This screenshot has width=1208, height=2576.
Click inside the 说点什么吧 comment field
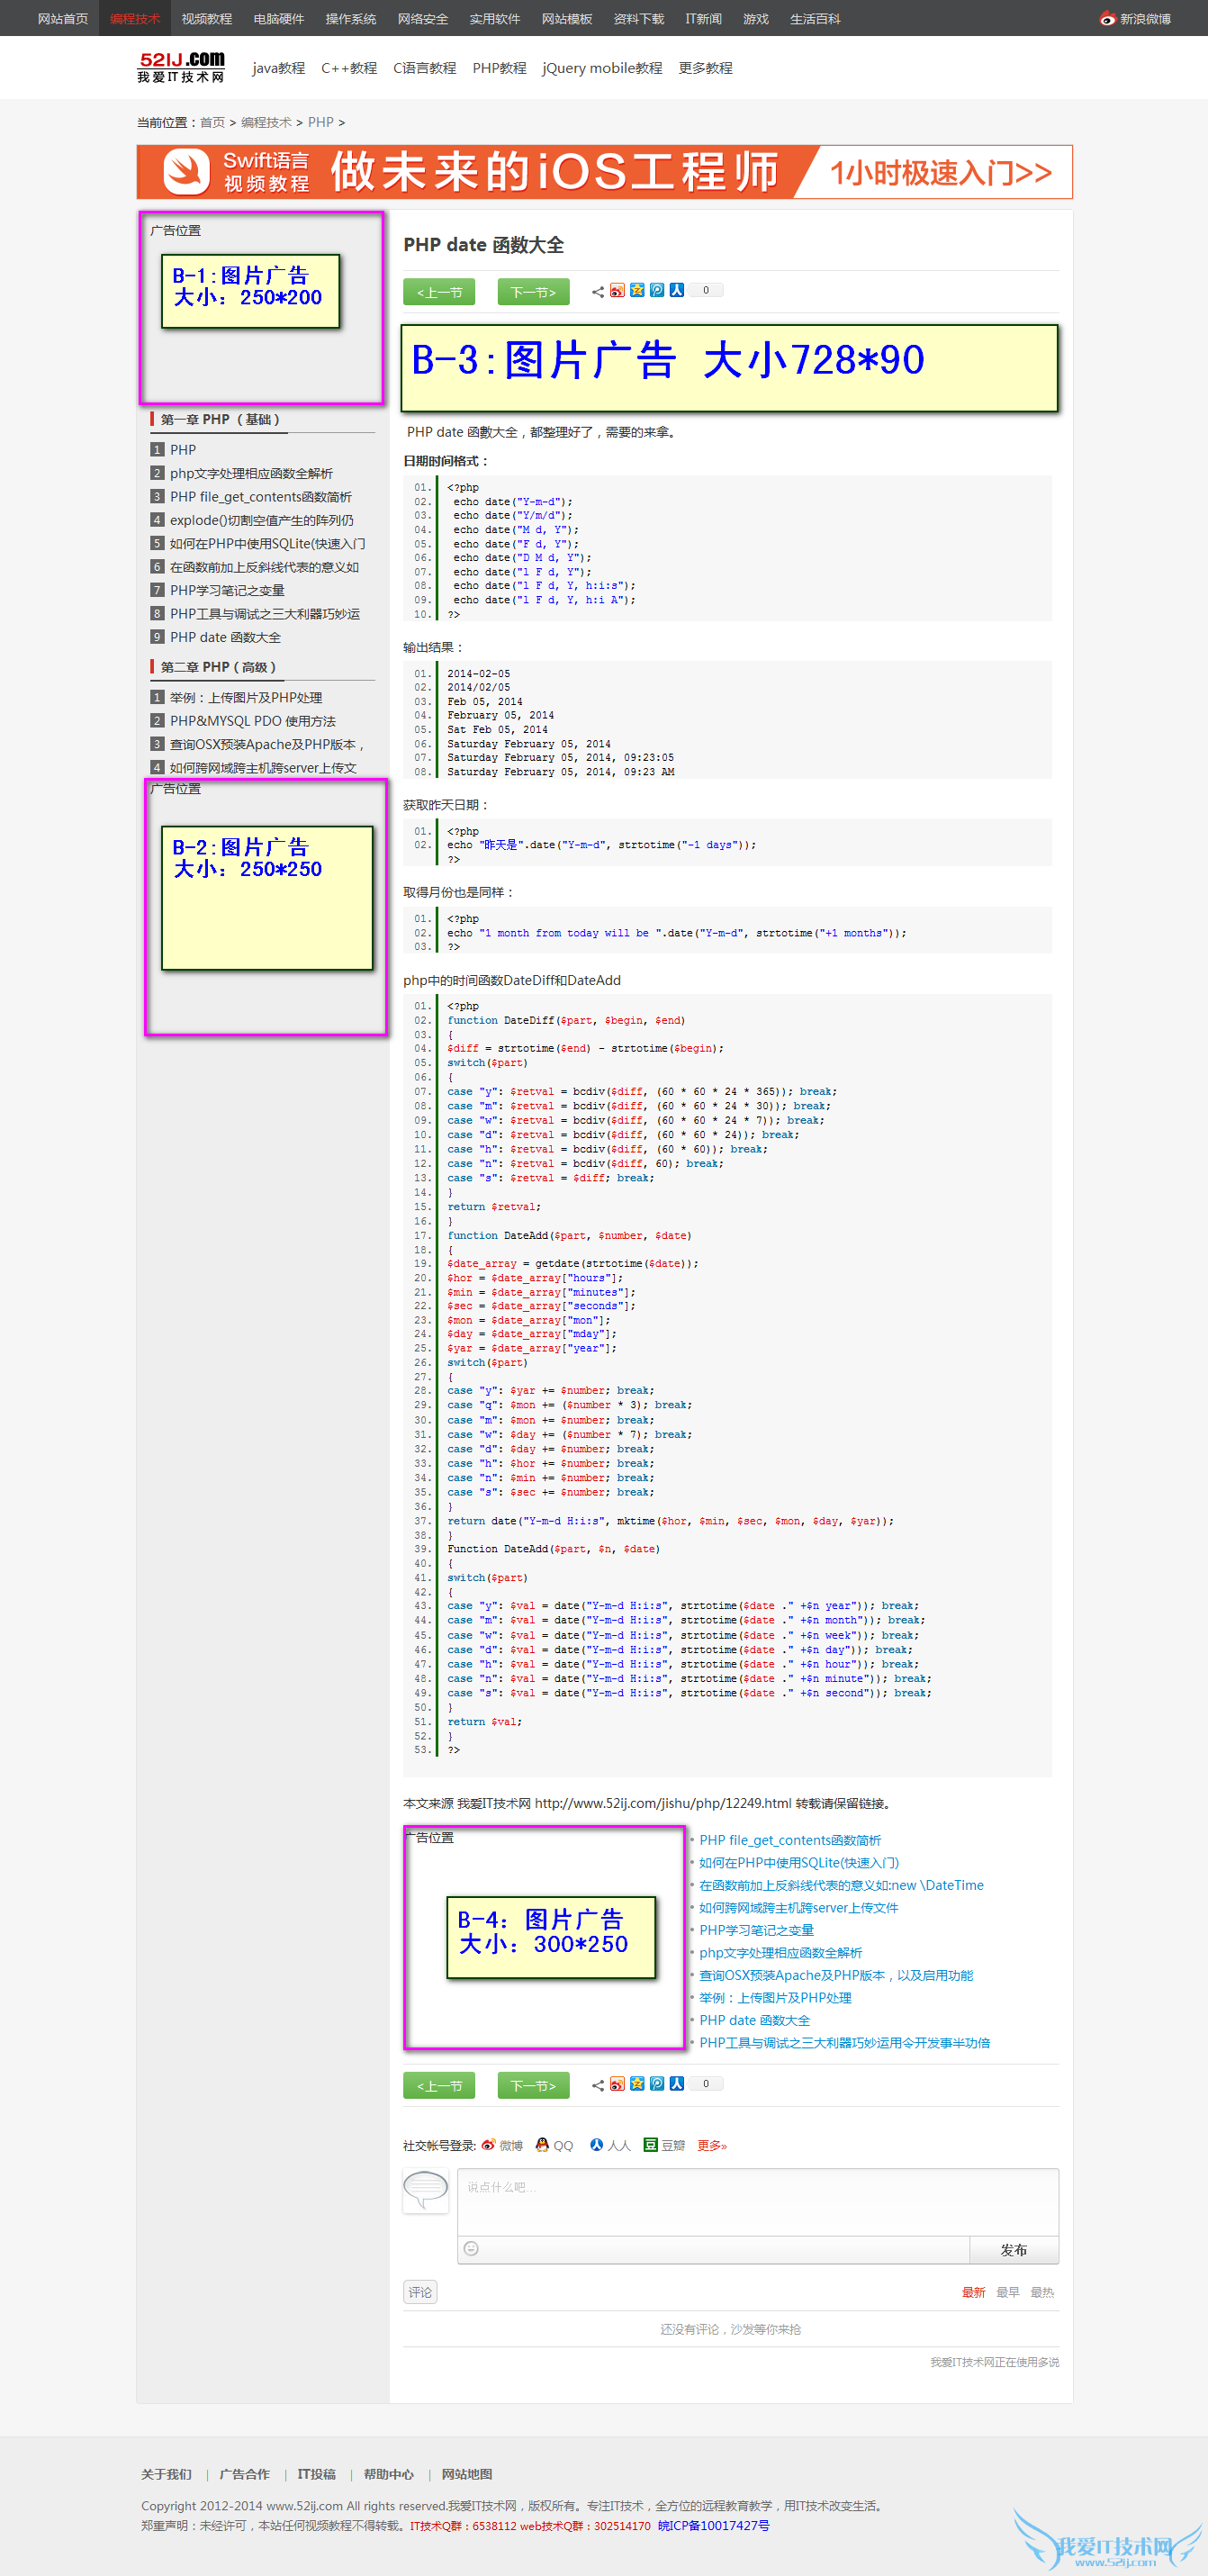click(x=758, y=2203)
